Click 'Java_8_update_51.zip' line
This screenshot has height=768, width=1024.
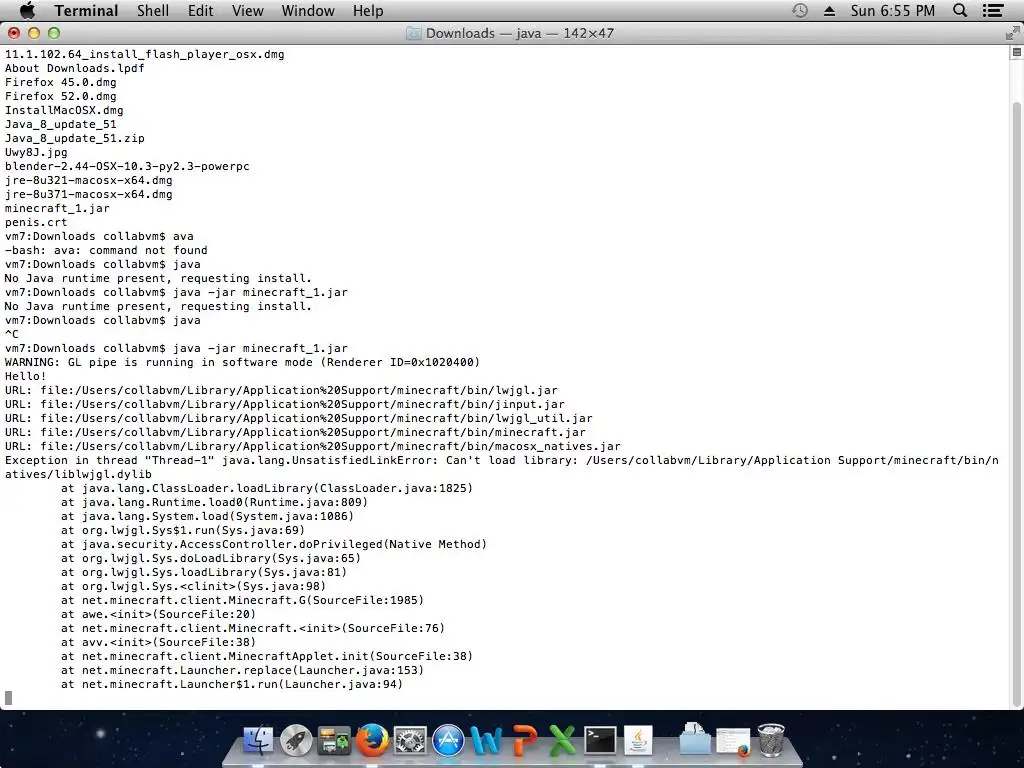tap(74, 138)
